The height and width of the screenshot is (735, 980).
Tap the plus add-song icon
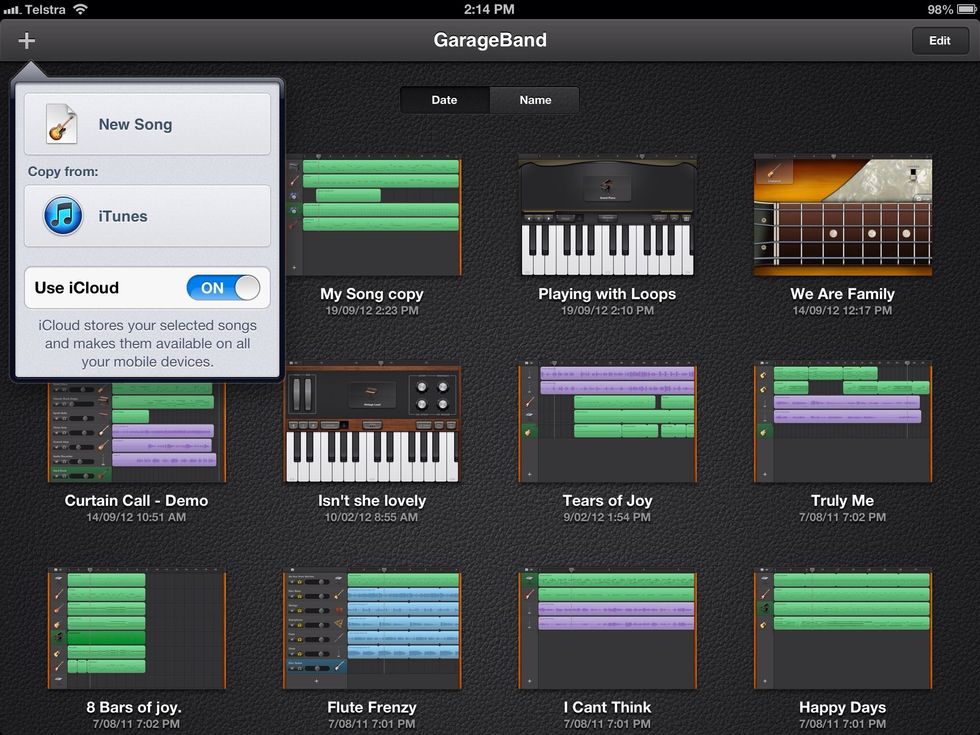click(26, 41)
